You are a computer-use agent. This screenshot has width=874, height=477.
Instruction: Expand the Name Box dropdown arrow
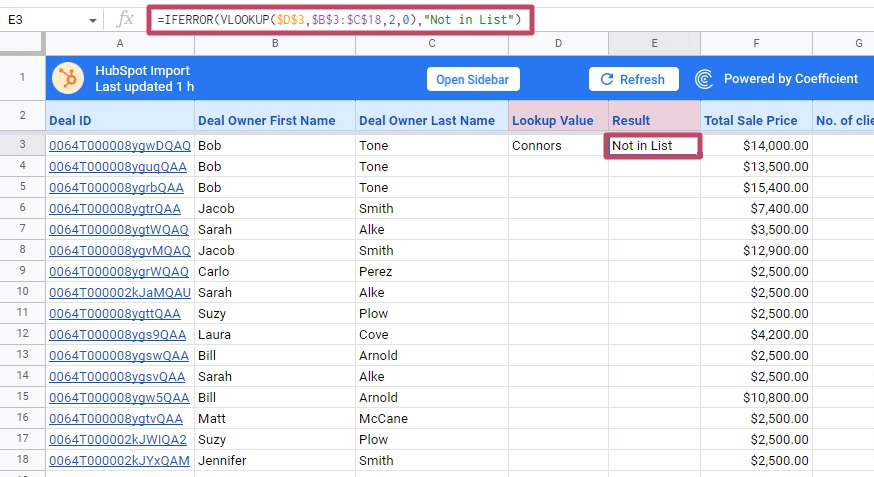click(93, 20)
